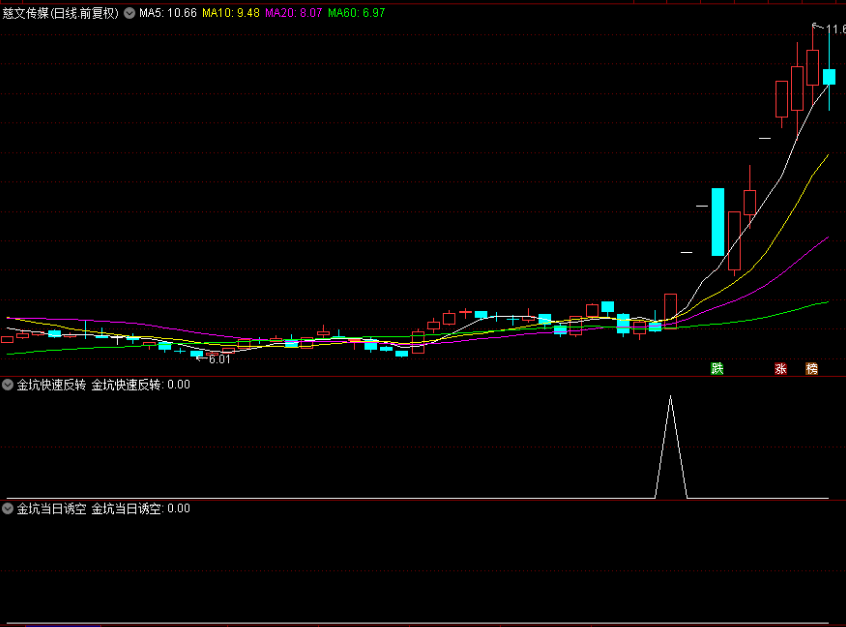Viewport: 846px width, 627px height.
Task: Click the 金坑快速反转 indicator name label
Action: (51, 385)
